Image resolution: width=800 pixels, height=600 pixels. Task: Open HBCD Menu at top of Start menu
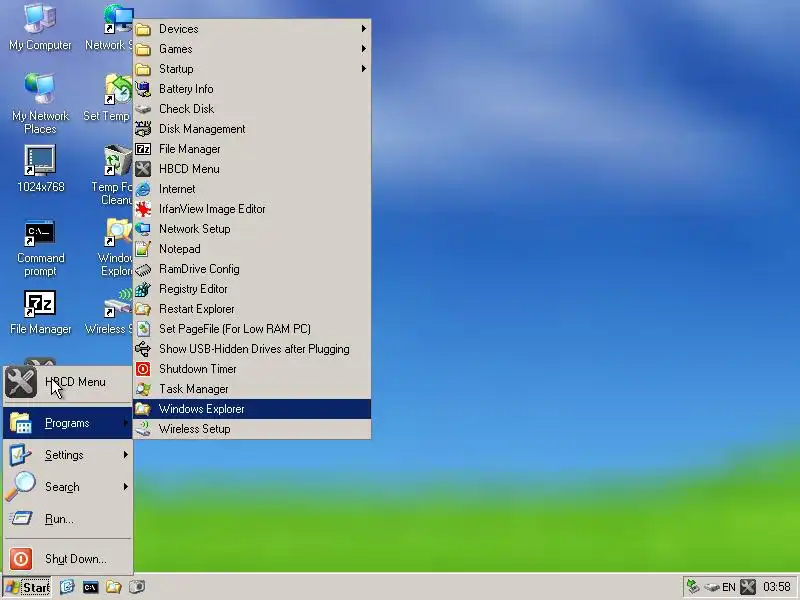click(x=68, y=382)
